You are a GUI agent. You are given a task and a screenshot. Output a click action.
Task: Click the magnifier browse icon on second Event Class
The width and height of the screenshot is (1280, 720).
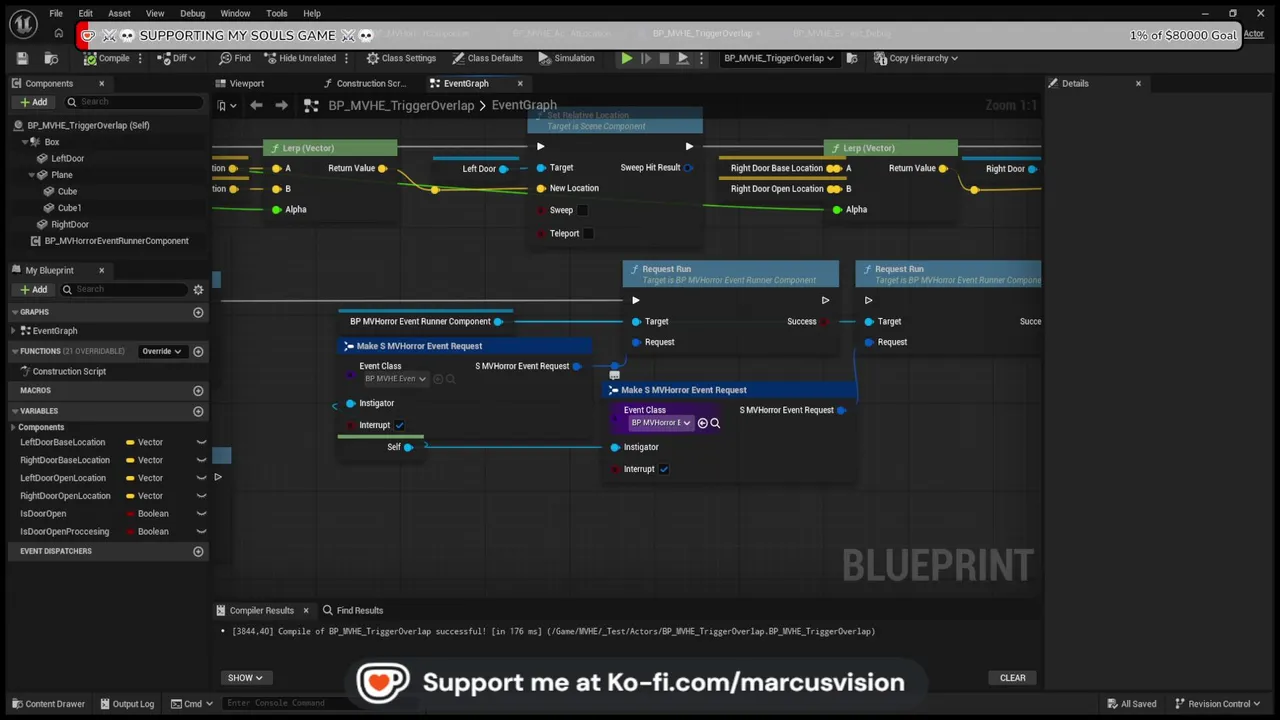pos(715,423)
